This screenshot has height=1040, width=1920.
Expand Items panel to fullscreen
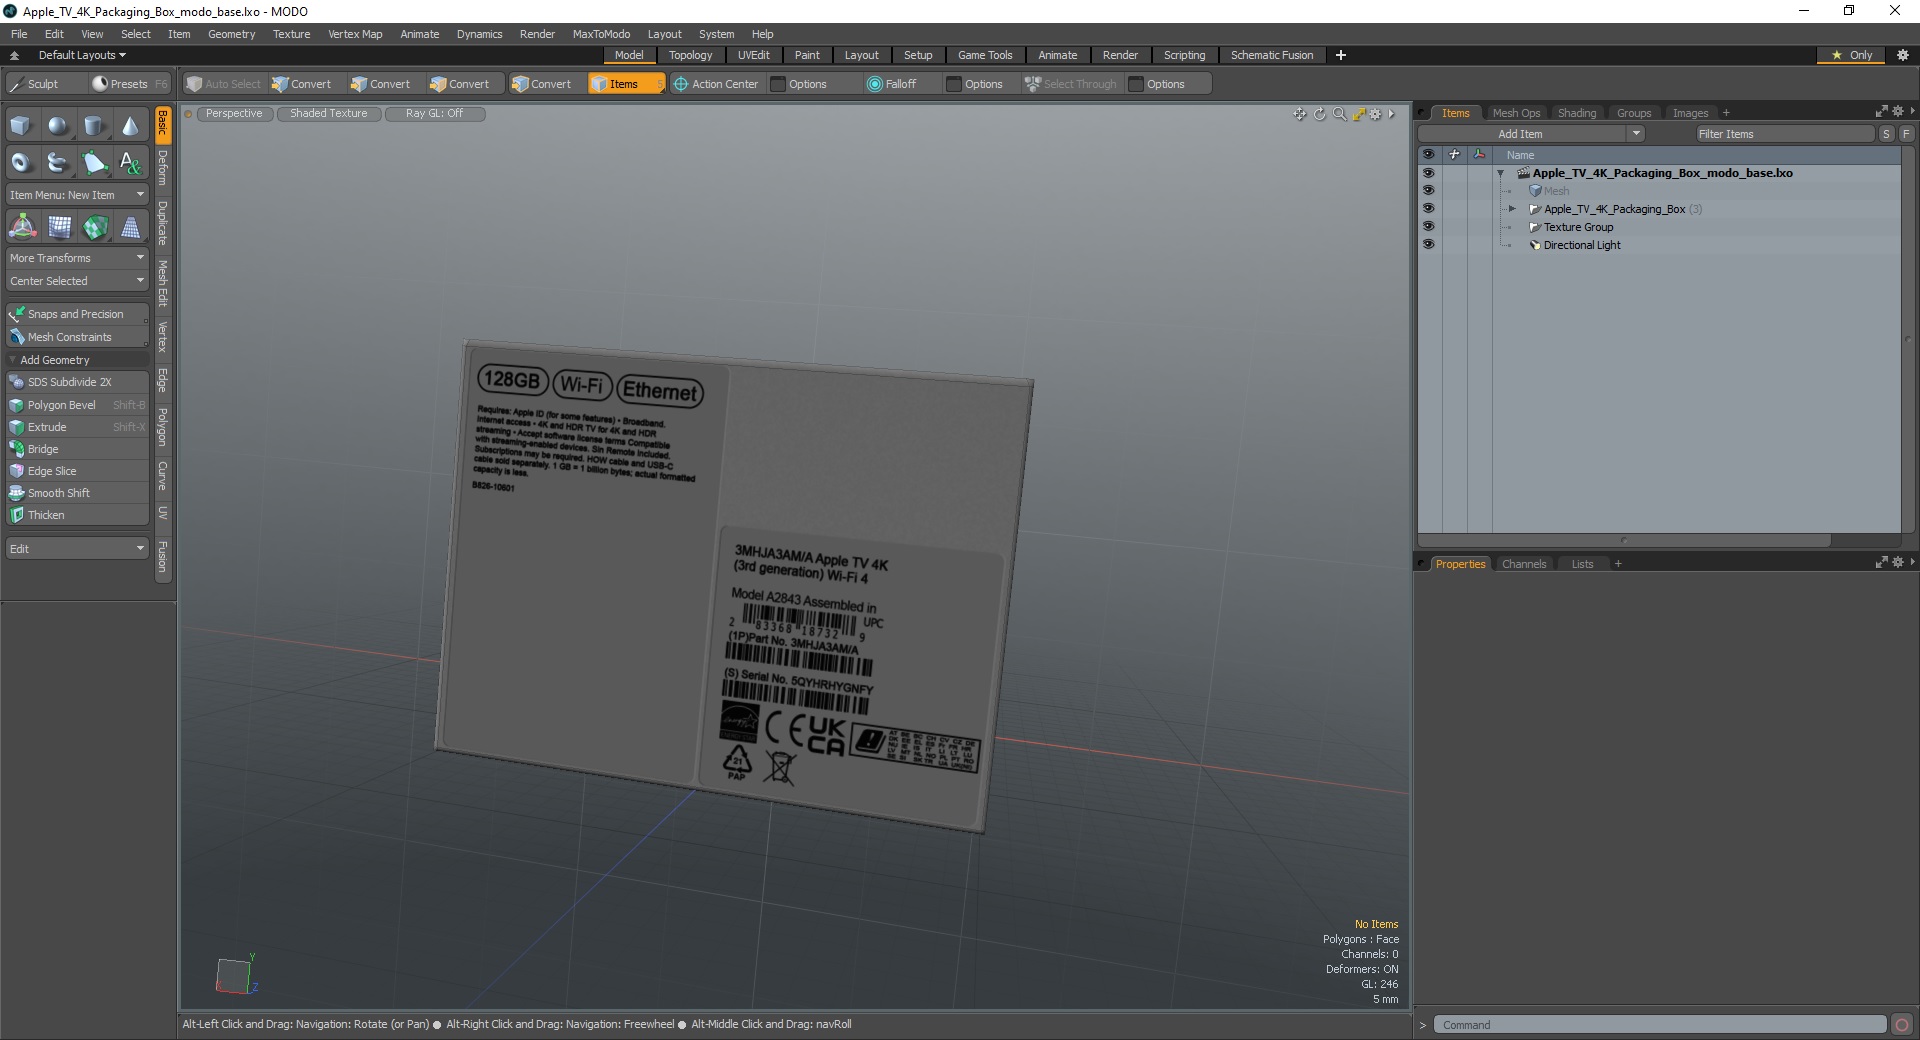[1881, 112]
